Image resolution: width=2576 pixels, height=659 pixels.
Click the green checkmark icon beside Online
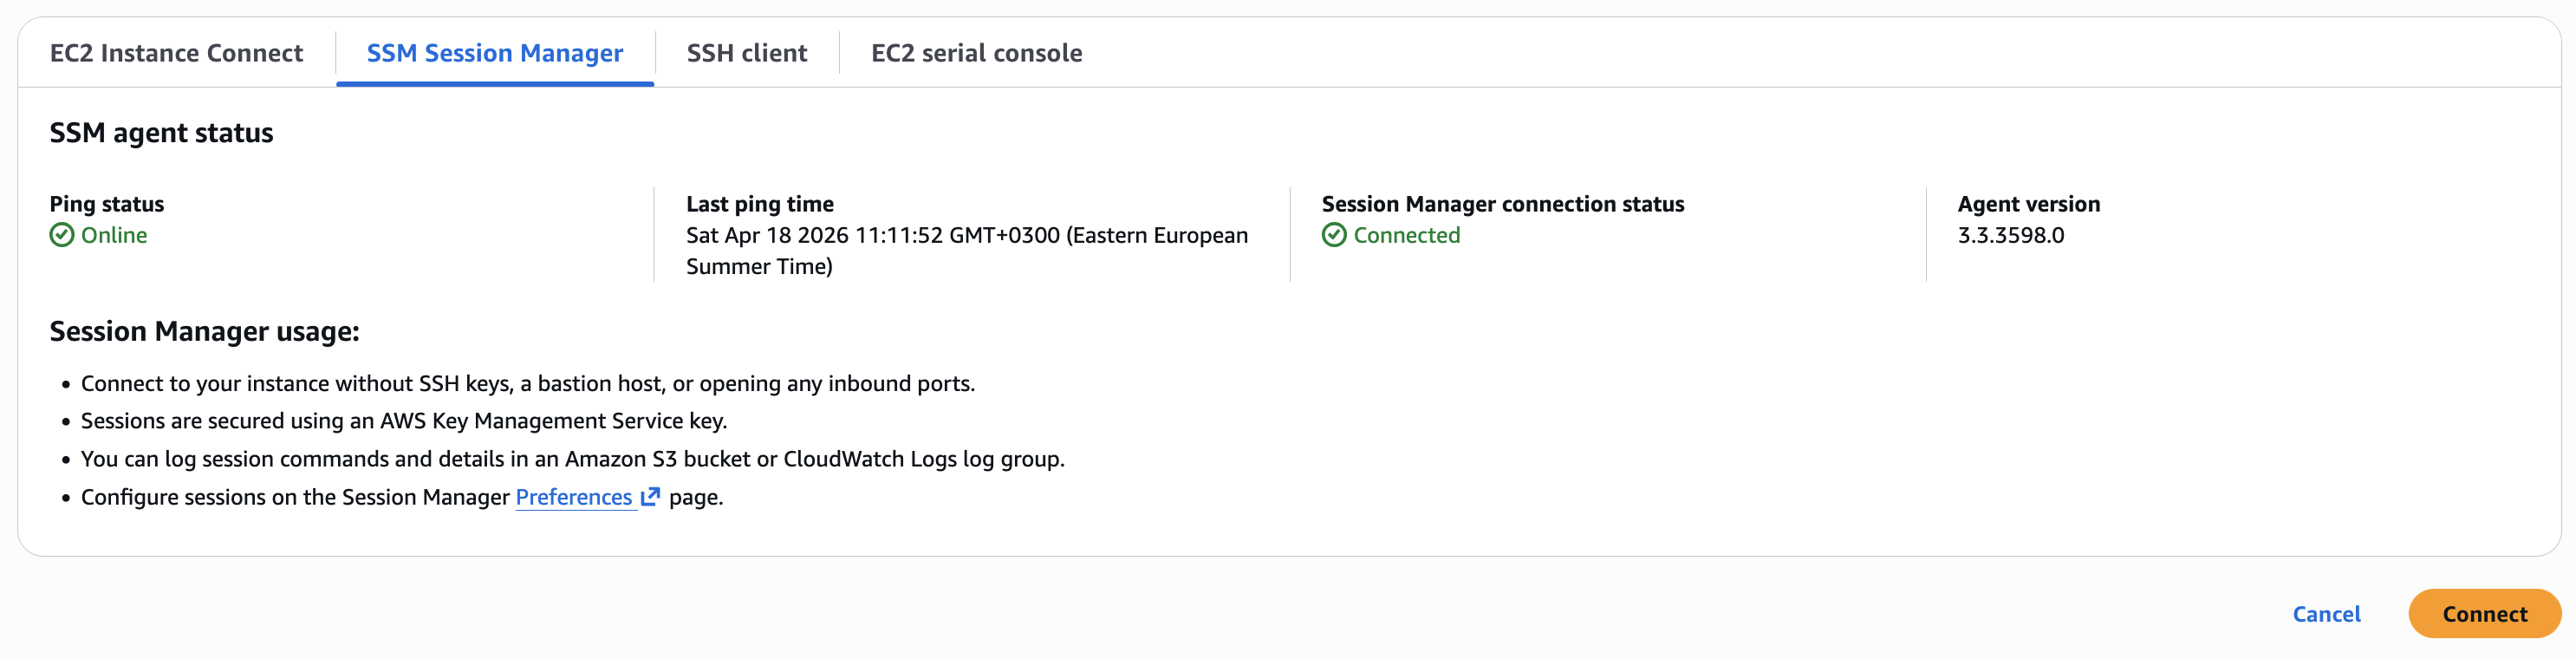click(62, 235)
